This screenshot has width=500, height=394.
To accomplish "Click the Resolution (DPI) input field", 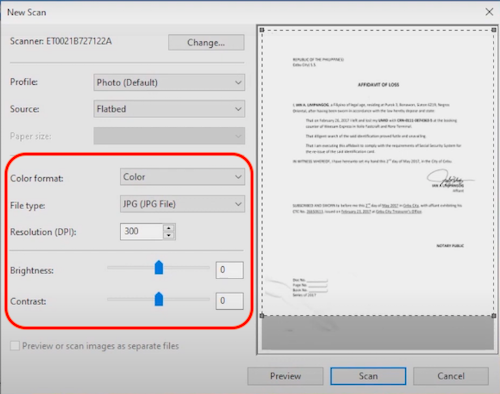I will (x=142, y=231).
